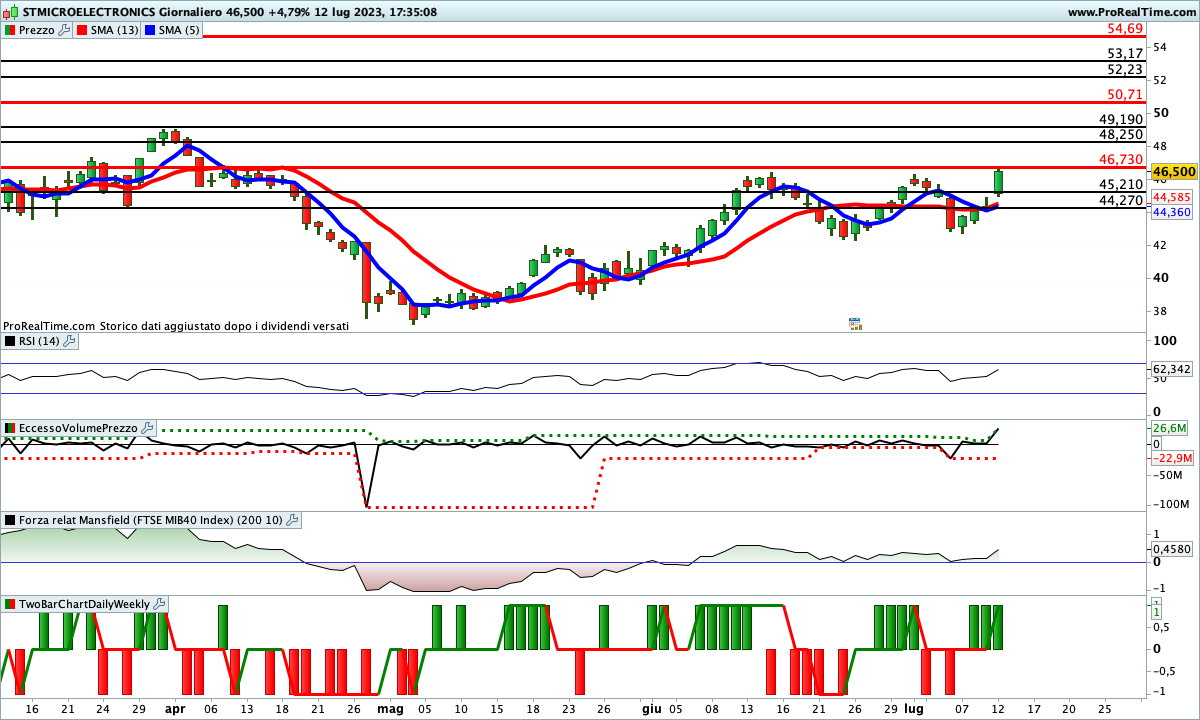This screenshot has width=1200, height=720.
Task: Click the blue SMA (5) color swatch
Action: tap(150, 30)
